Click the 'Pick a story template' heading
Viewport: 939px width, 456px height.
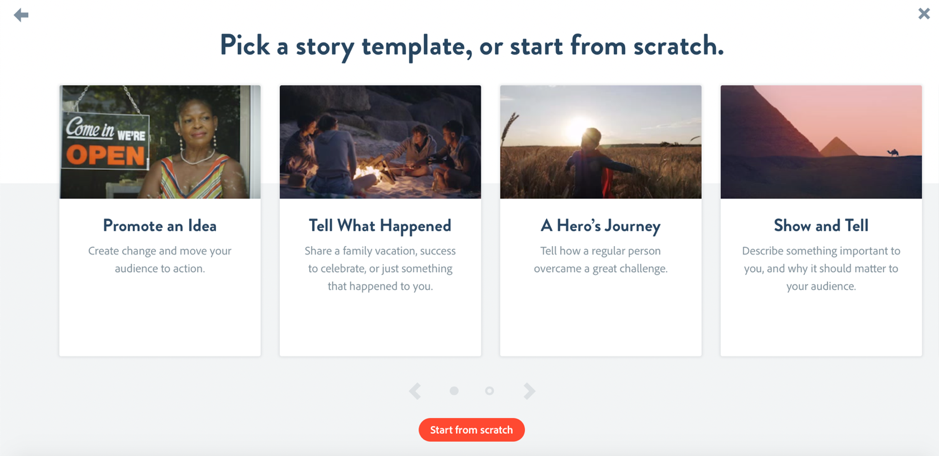[471, 46]
